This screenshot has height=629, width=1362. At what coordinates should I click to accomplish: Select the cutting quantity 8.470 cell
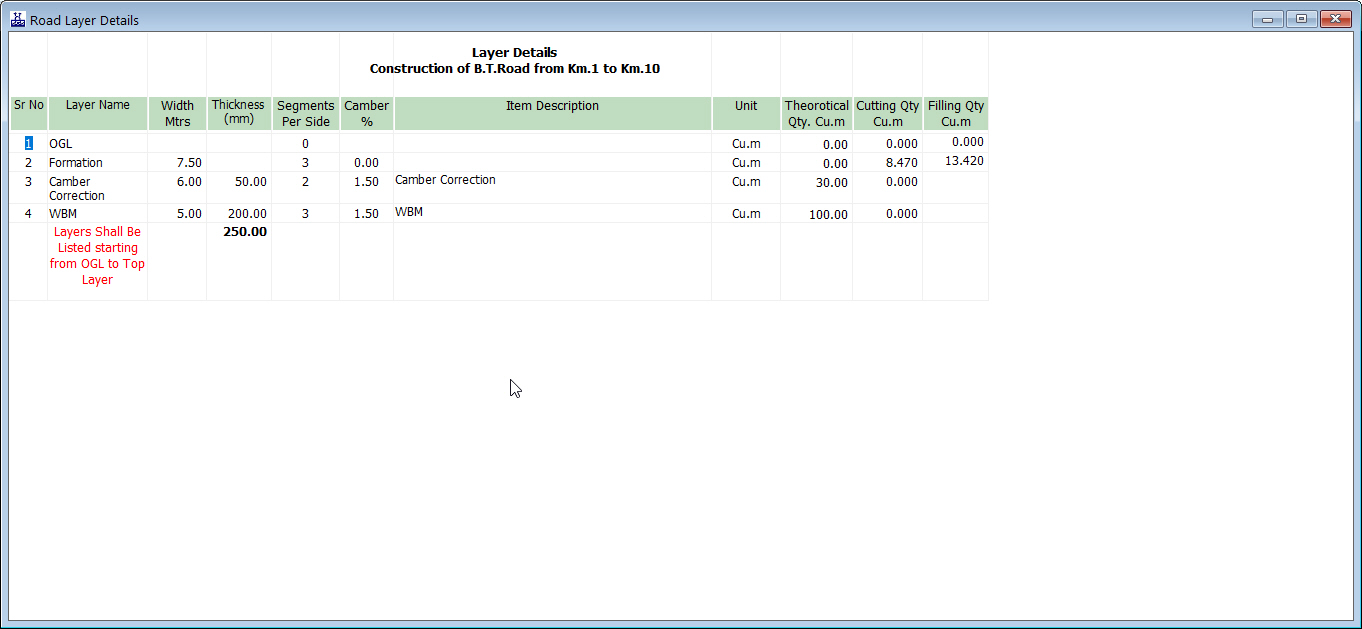(x=887, y=162)
